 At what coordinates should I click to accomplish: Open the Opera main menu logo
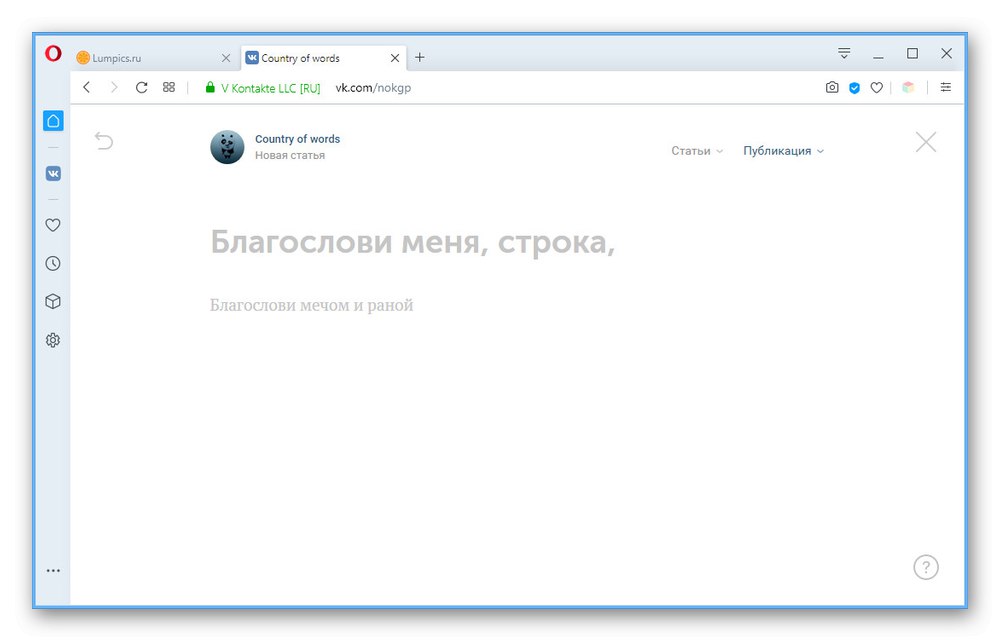click(x=54, y=54)
